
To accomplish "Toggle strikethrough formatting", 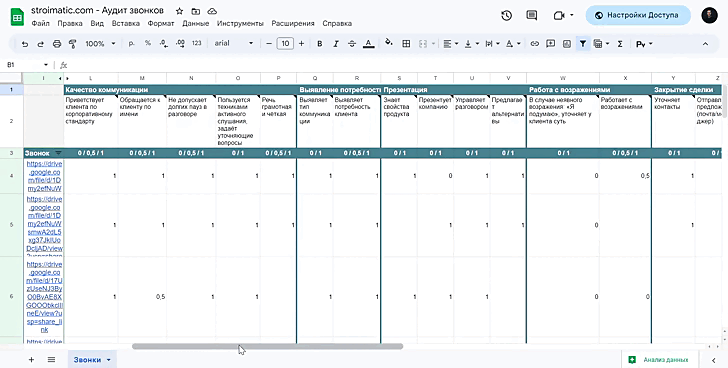I will (352, 44).
